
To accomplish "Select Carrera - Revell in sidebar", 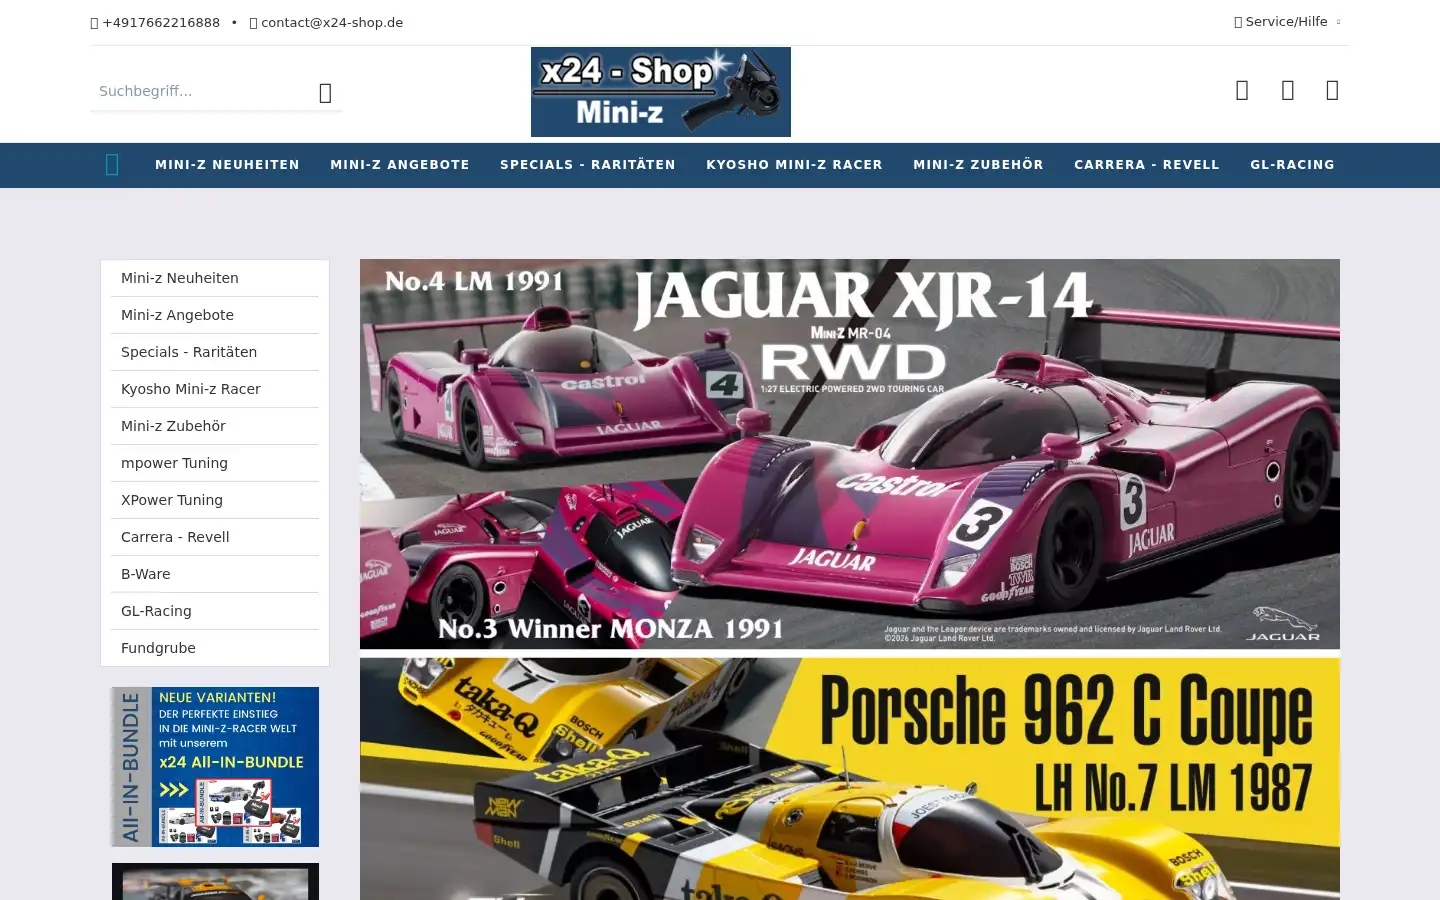I will pos(215,537).
